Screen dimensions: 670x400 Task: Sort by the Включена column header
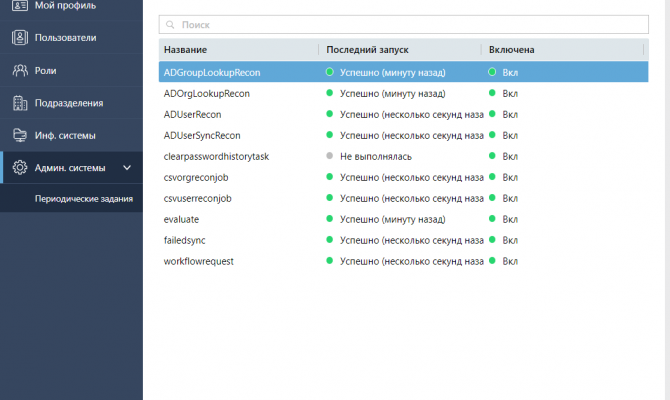pyautogui.click(x=512, y=49)
